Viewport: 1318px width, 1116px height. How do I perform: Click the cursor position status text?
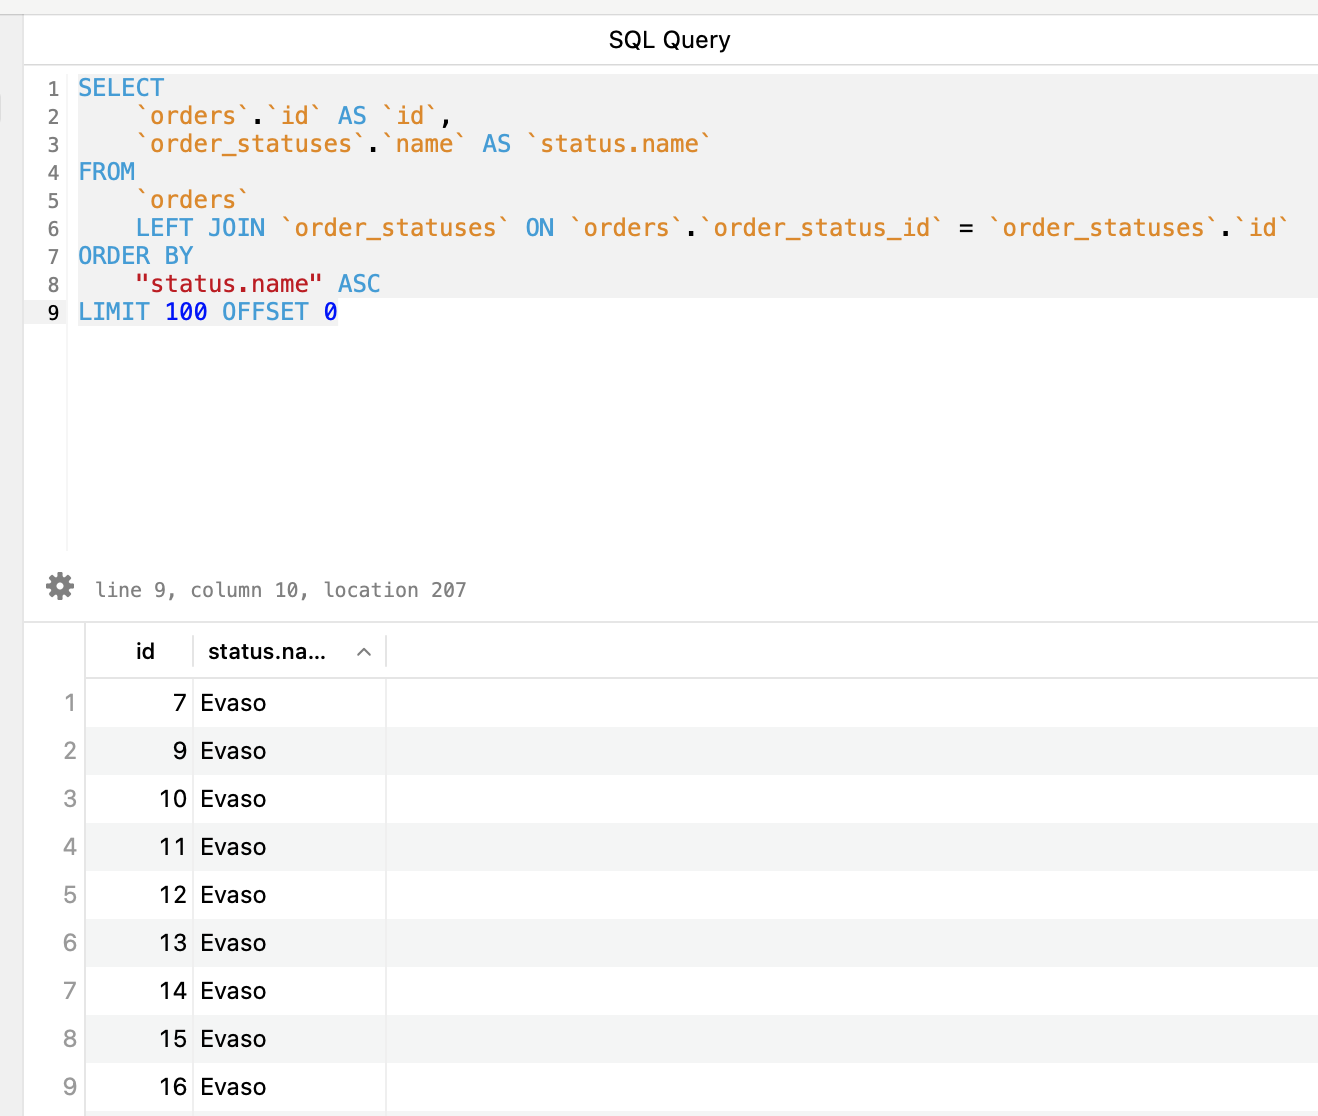click(x=281, y=590)
